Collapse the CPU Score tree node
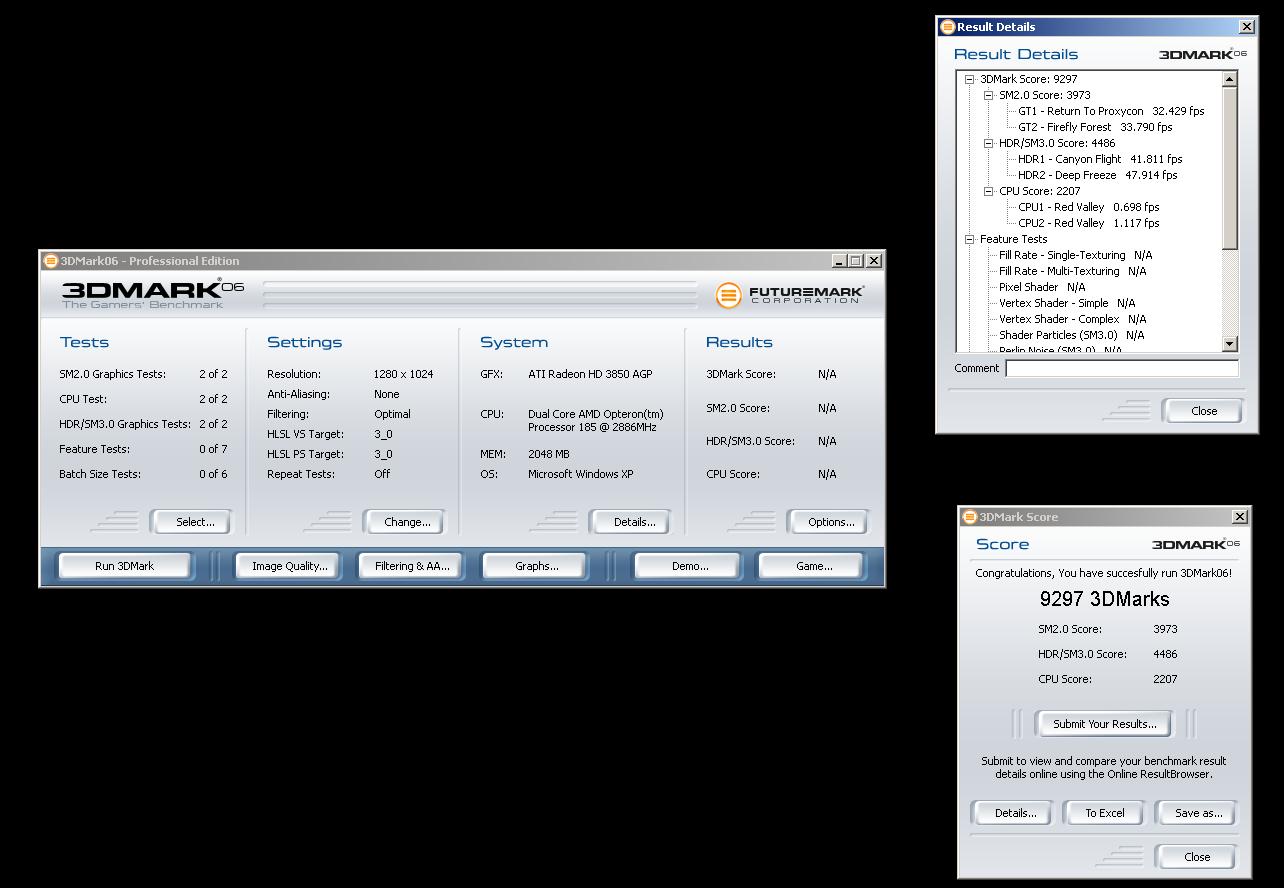 (989, 191)
